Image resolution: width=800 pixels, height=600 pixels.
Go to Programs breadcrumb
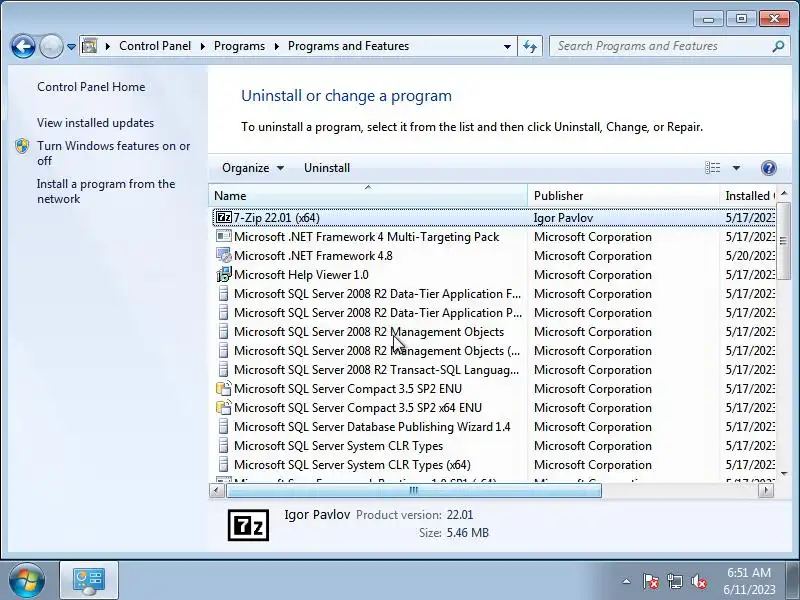pos(239,46)
